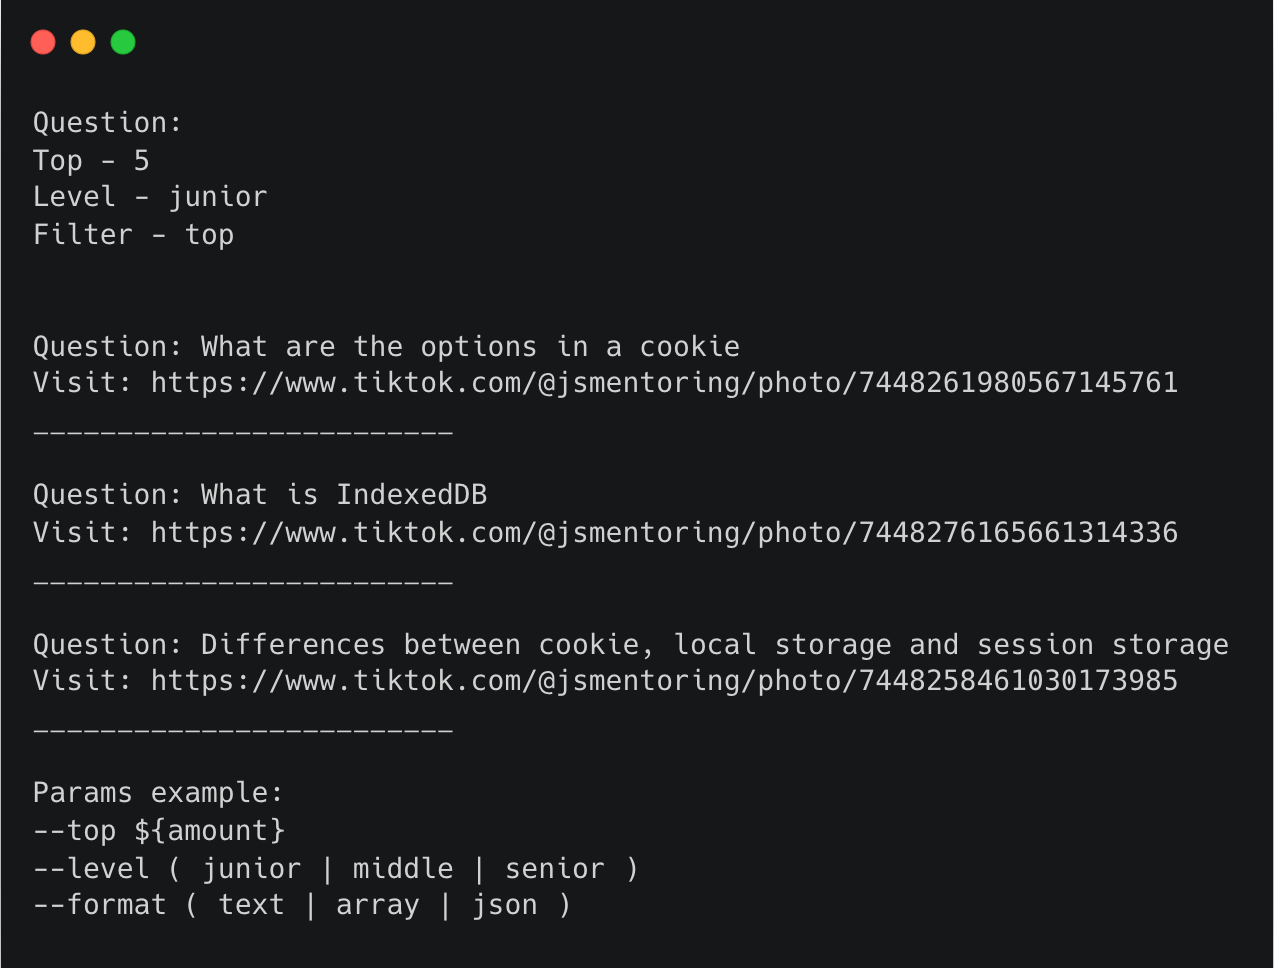Click the "Level - junior" output line

[150, 197]
